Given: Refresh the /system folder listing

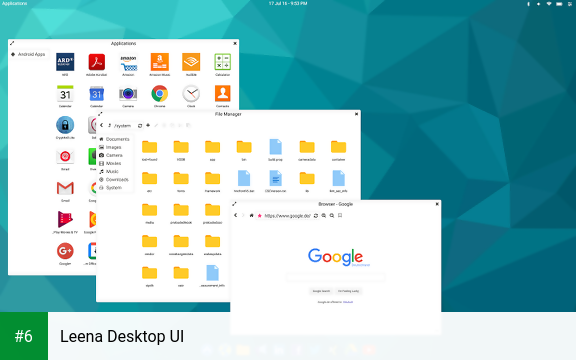Looking at the screenshot, I should 140,126.
